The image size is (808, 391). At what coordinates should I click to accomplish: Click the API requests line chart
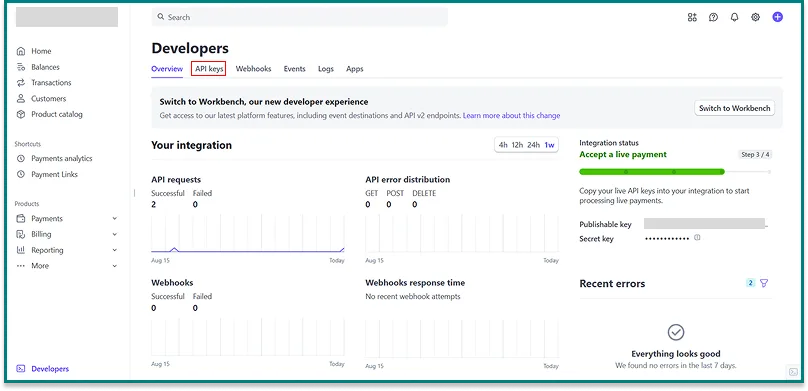(x=248, y=234)
